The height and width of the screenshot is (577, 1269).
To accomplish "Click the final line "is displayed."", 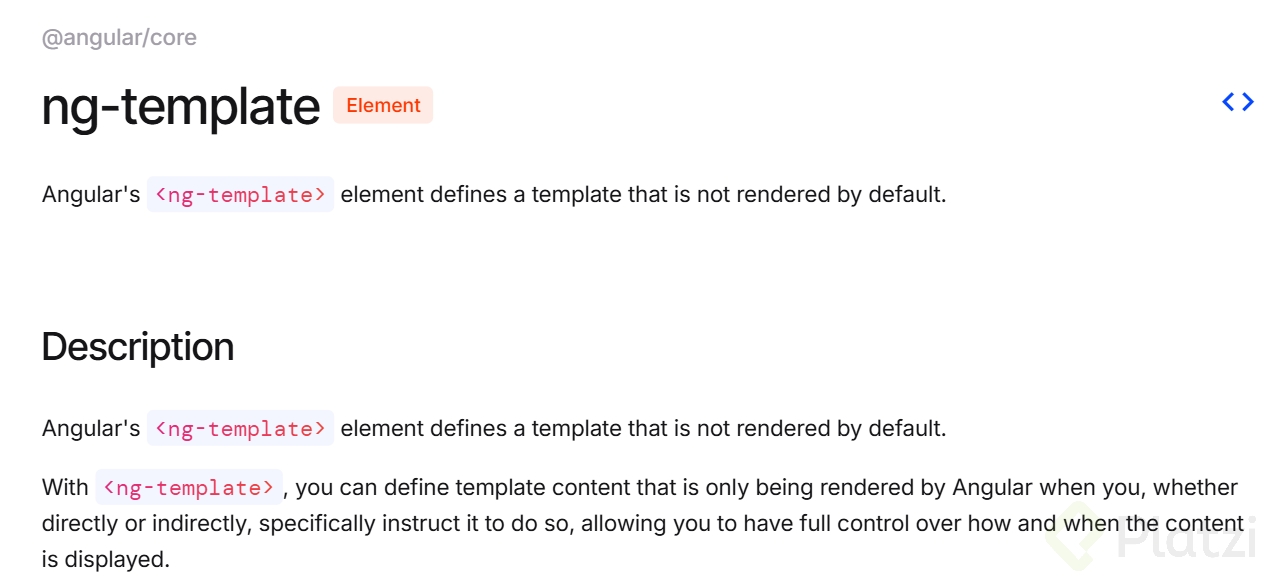I will 106,559.
